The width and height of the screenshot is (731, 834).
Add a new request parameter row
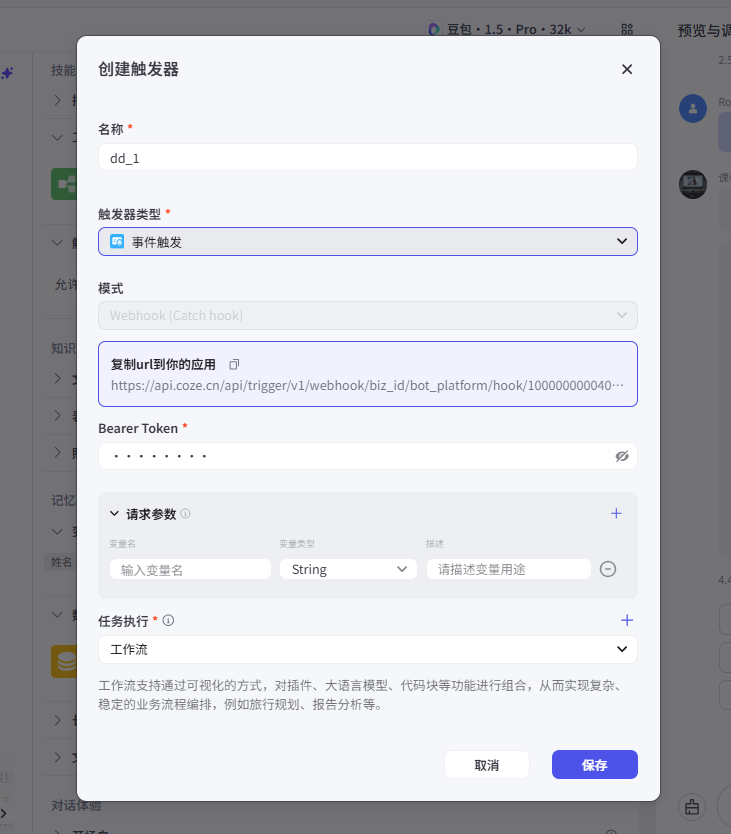pos(616,513)
